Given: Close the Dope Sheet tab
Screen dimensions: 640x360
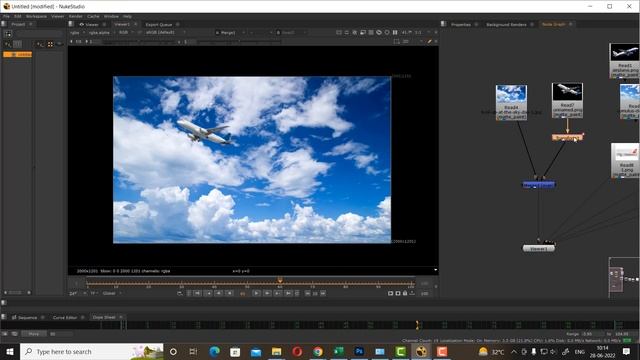Looking at the screenshot, I should (x=121, y=317).
